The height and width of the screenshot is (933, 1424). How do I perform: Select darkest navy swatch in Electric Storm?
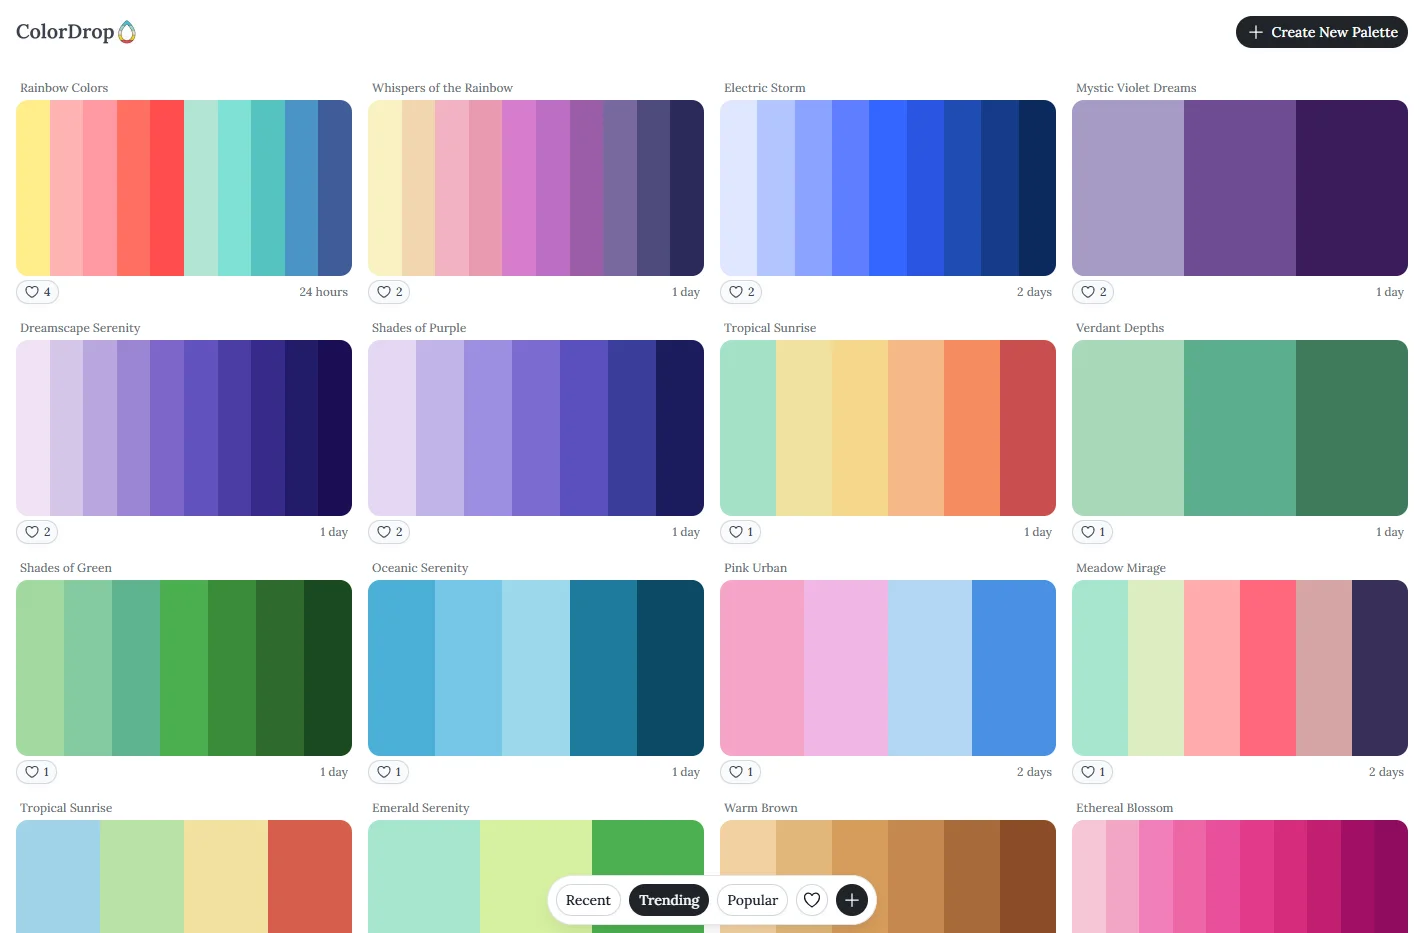[1037, 188]
